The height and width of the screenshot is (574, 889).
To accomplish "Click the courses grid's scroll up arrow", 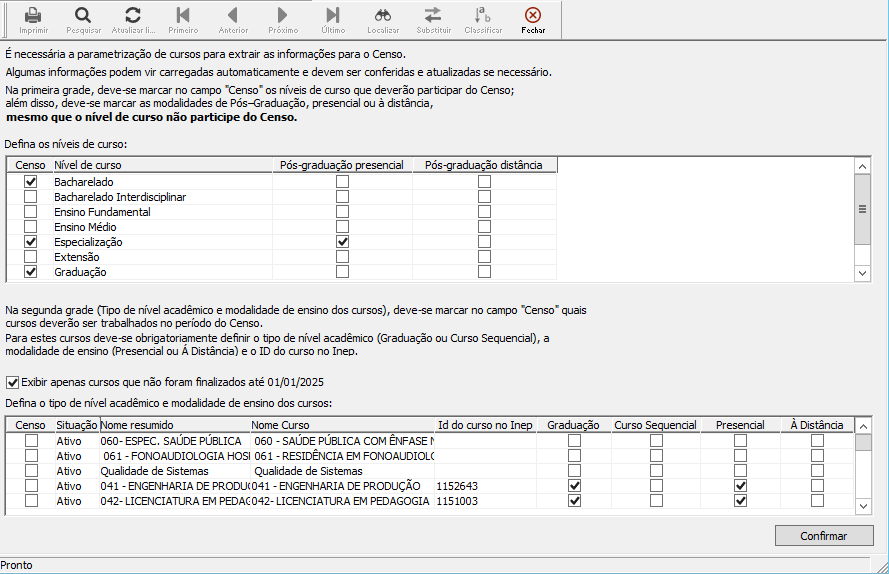I will pyautogui.click(x=863, y=426).
